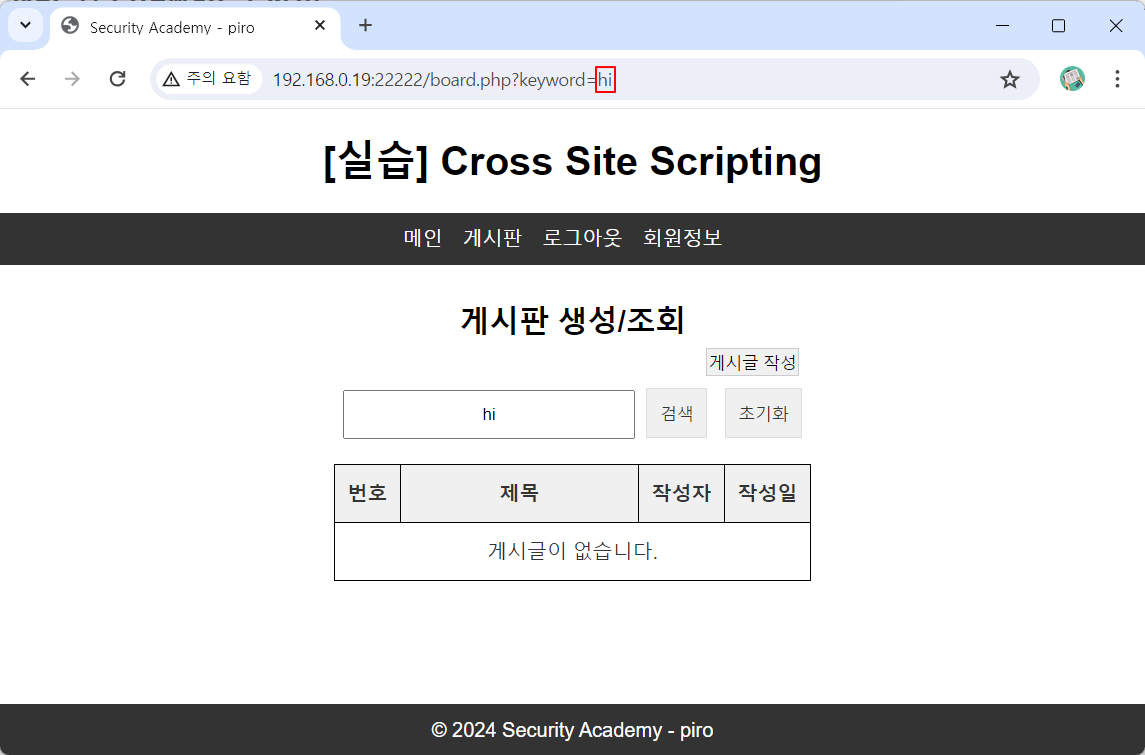Image resolution: width=1145 pixels, height=755 pixels.
Task: Click the 로그아웃 navigation link
Action: 582,238
